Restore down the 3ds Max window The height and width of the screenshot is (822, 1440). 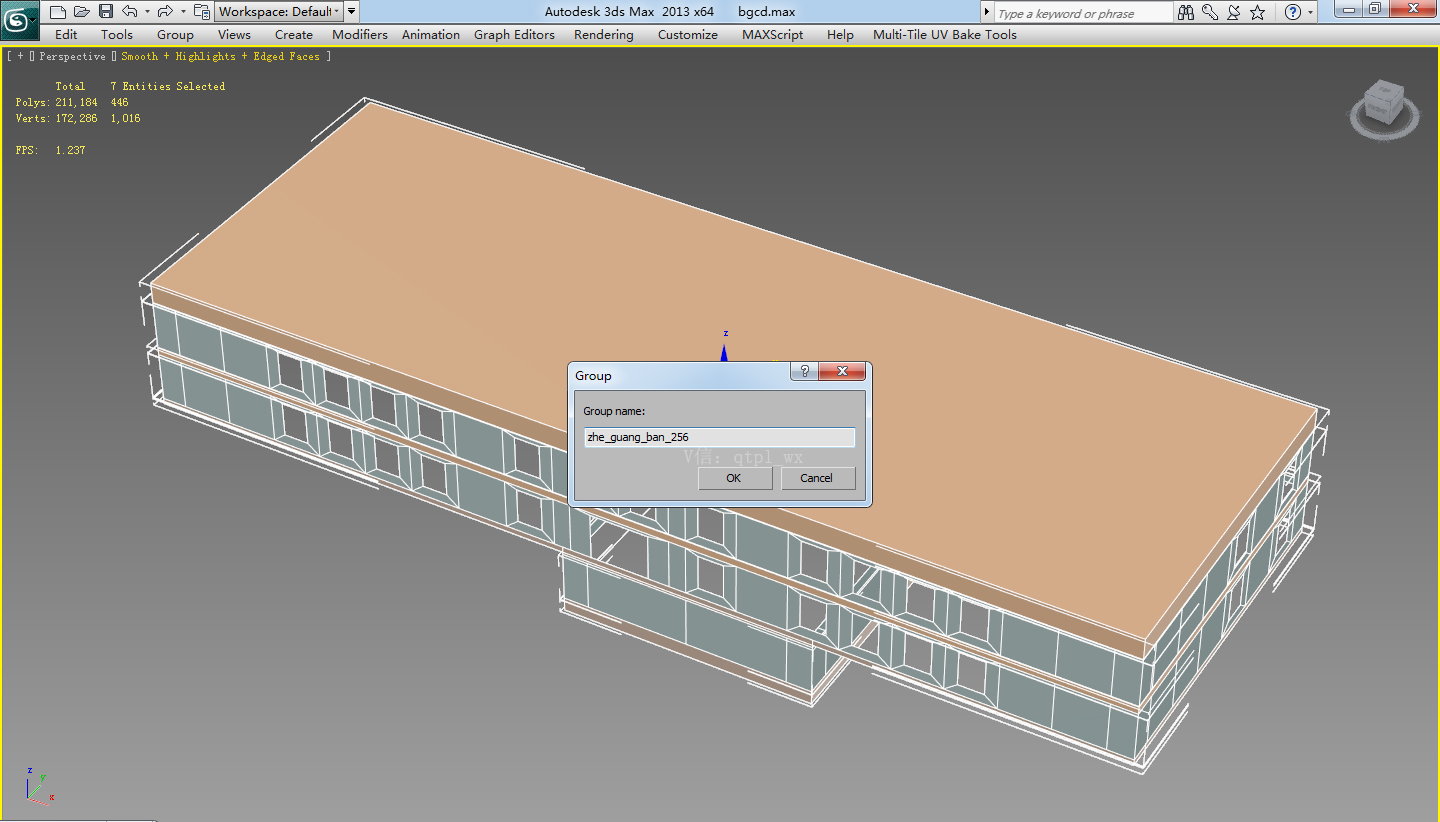click(x=1376, y=9)
